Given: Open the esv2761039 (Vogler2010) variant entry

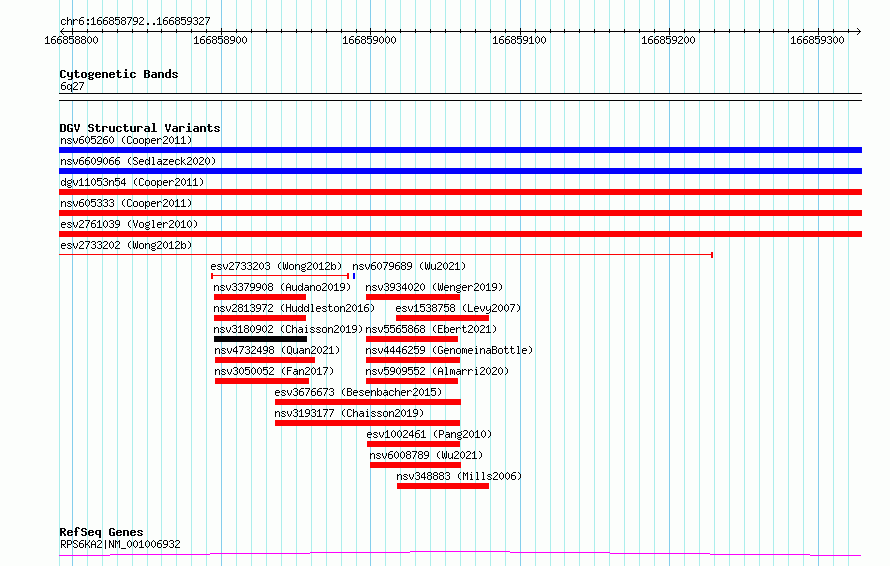Looking at the screenshot, I should click(129, 224).
